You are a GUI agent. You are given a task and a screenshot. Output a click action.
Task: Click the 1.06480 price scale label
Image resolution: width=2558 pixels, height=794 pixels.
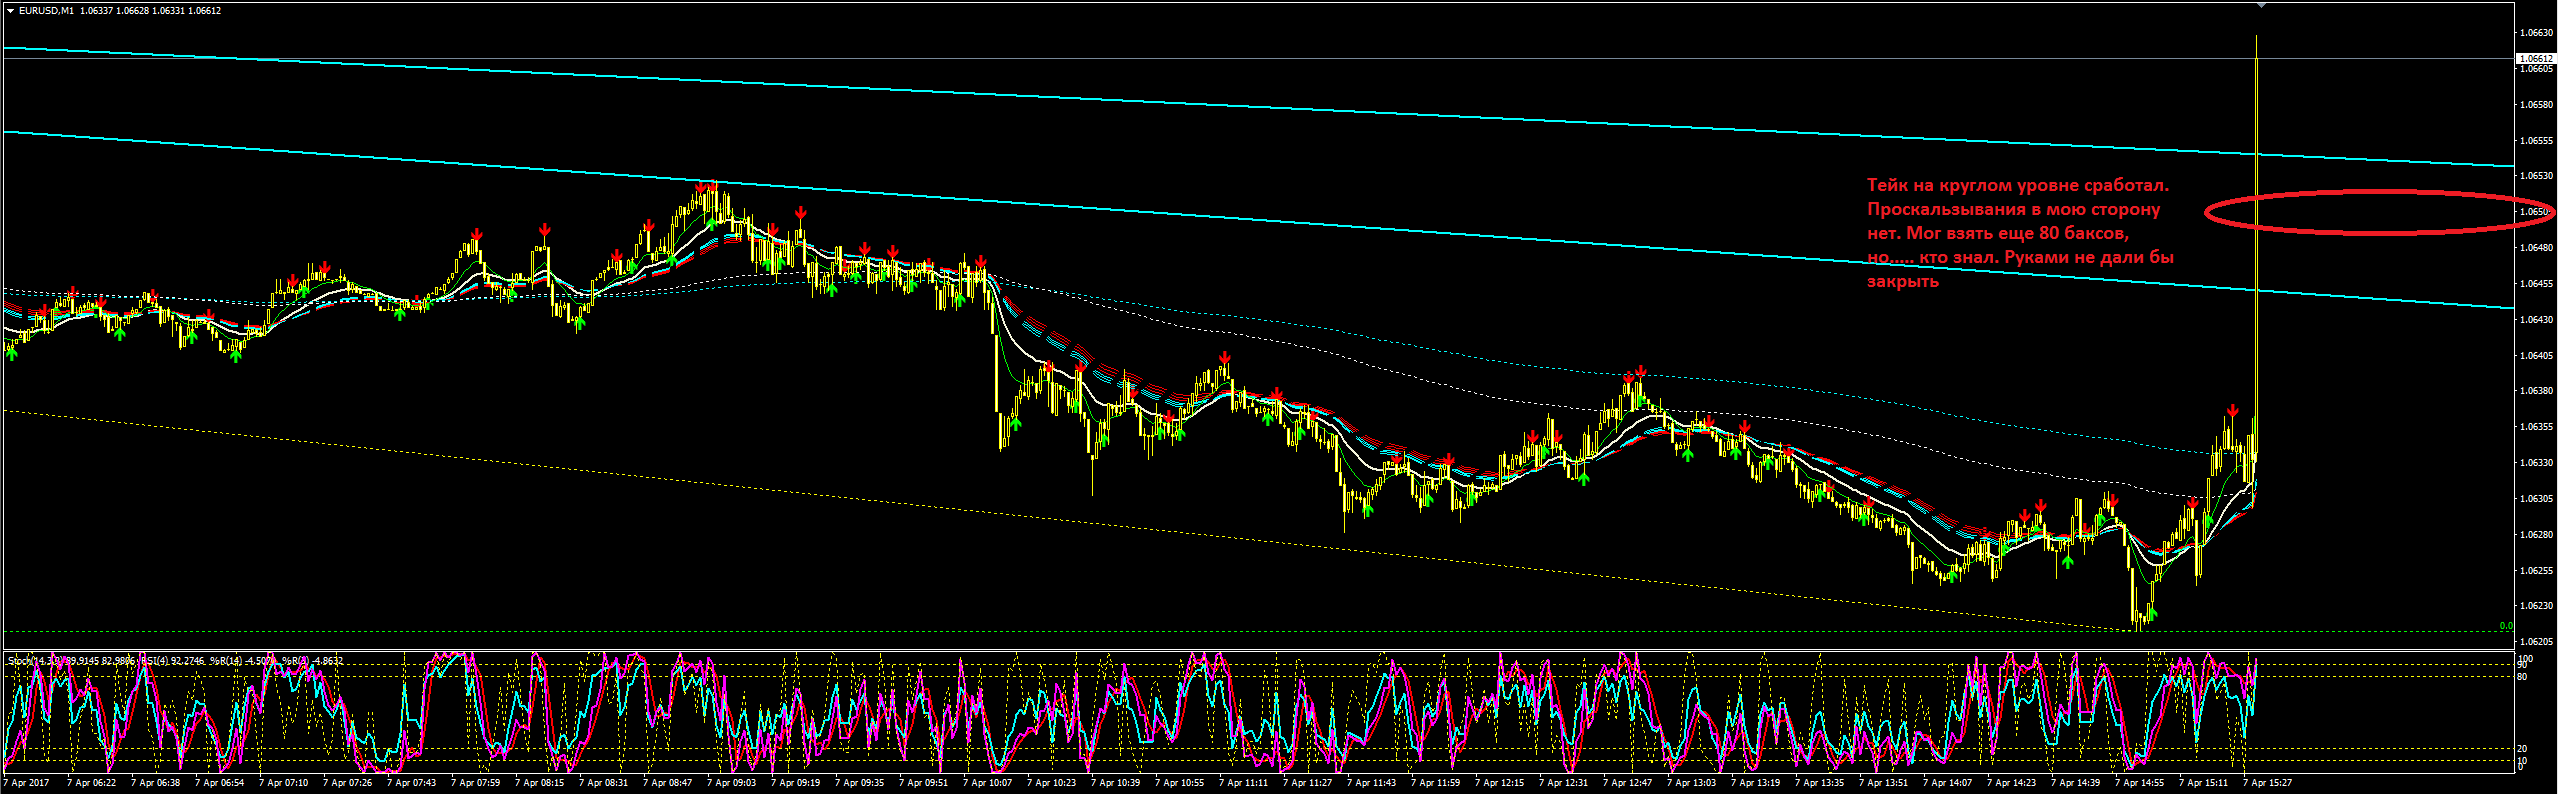tap(2536, 248)
